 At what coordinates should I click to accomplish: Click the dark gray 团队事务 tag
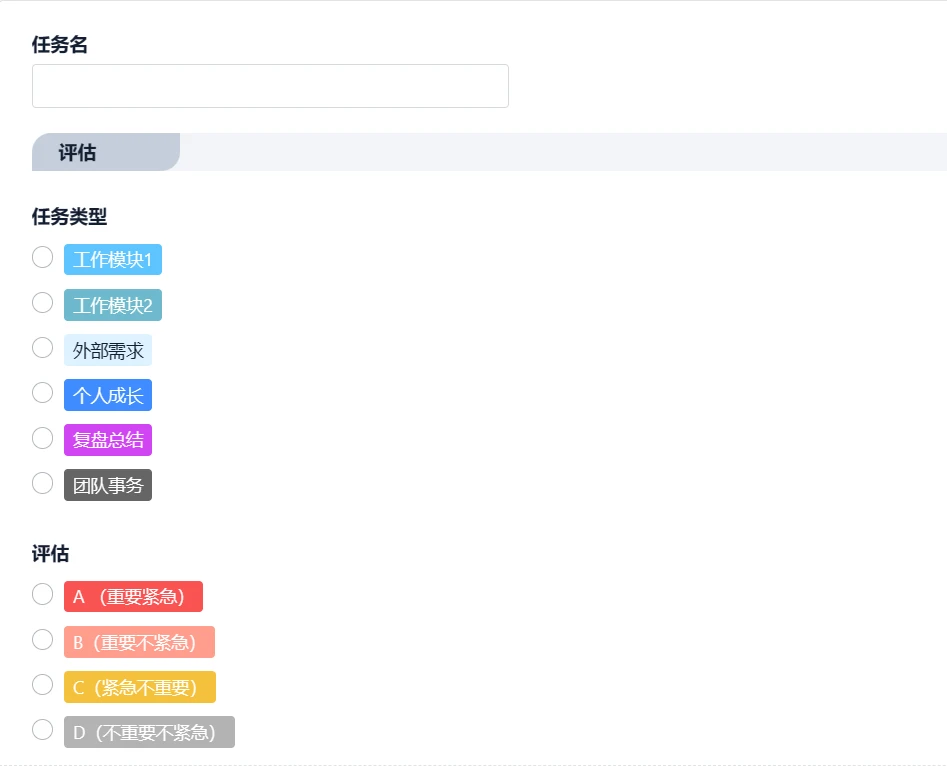tap(108, 486)
